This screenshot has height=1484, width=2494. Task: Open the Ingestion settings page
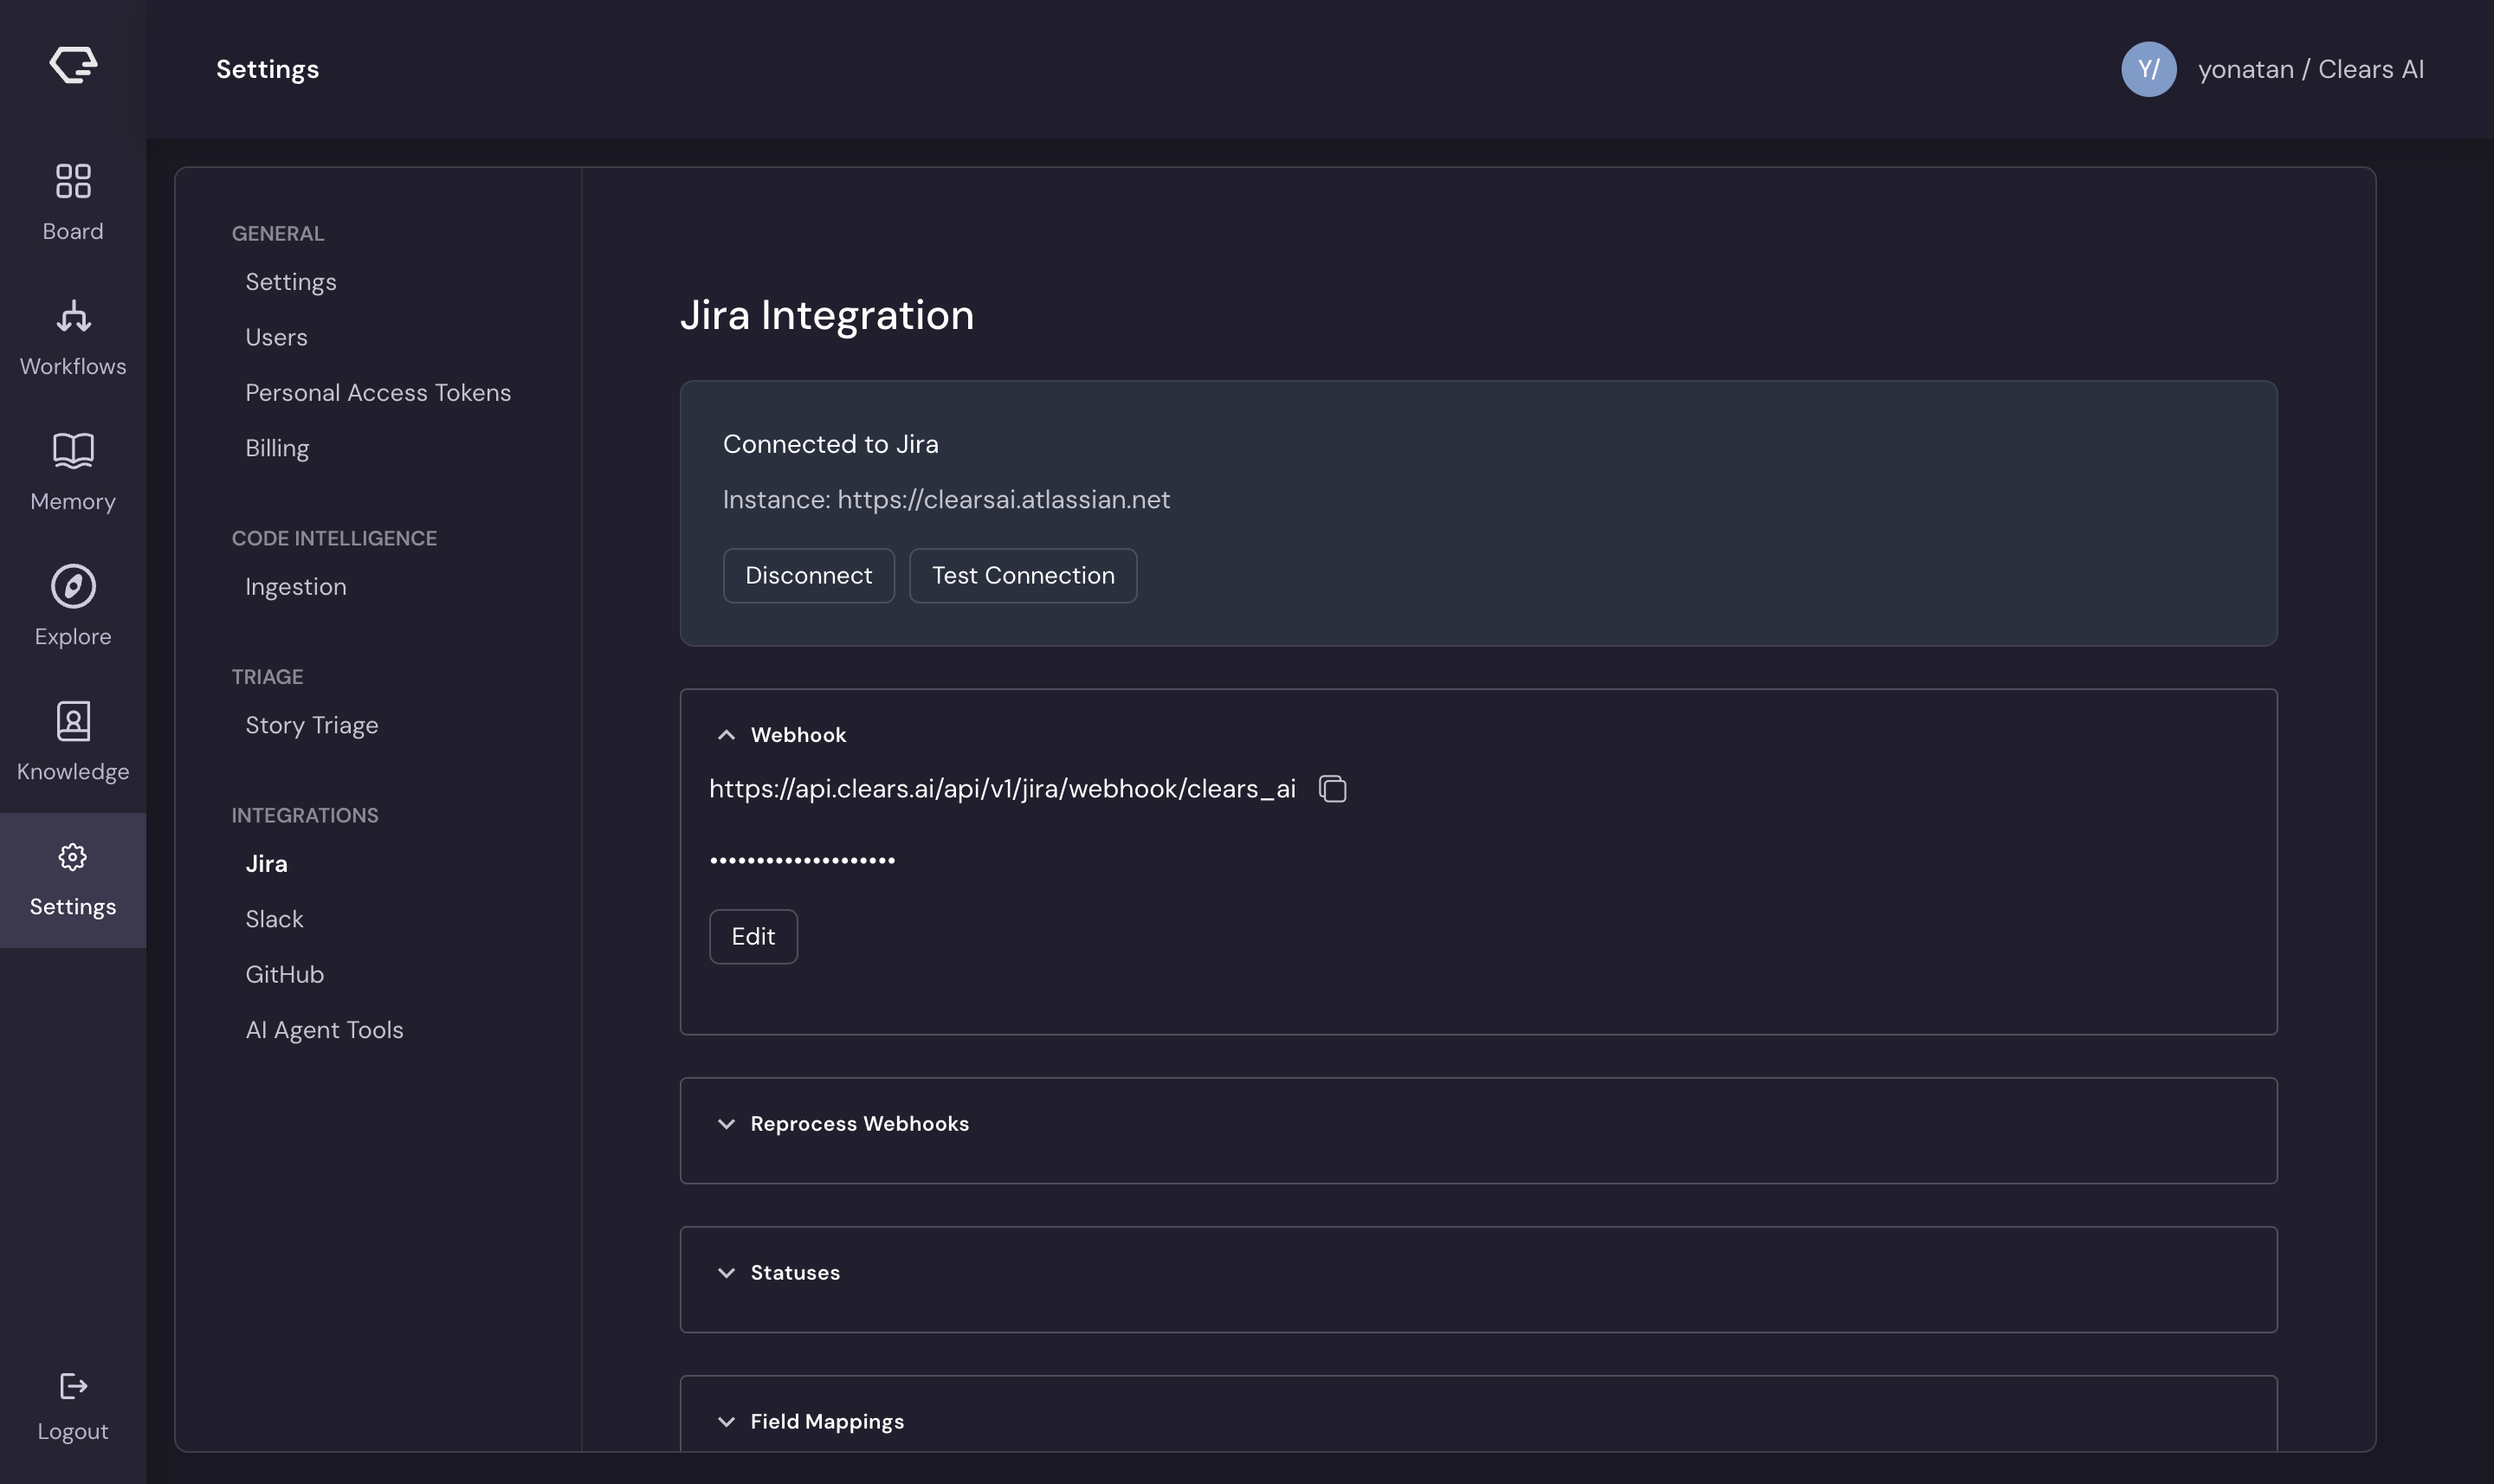pyautogui.click(x=296, y=587)
